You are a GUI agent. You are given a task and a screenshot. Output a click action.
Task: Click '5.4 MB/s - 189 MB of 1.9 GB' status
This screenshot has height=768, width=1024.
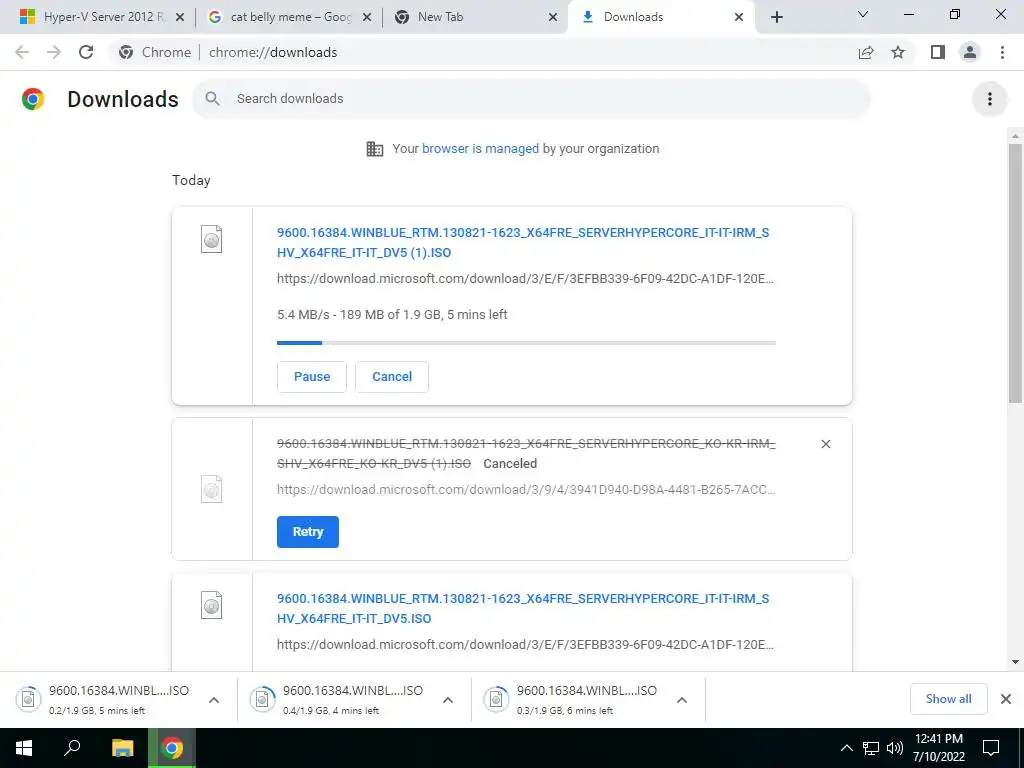click(x=392, y=314)
